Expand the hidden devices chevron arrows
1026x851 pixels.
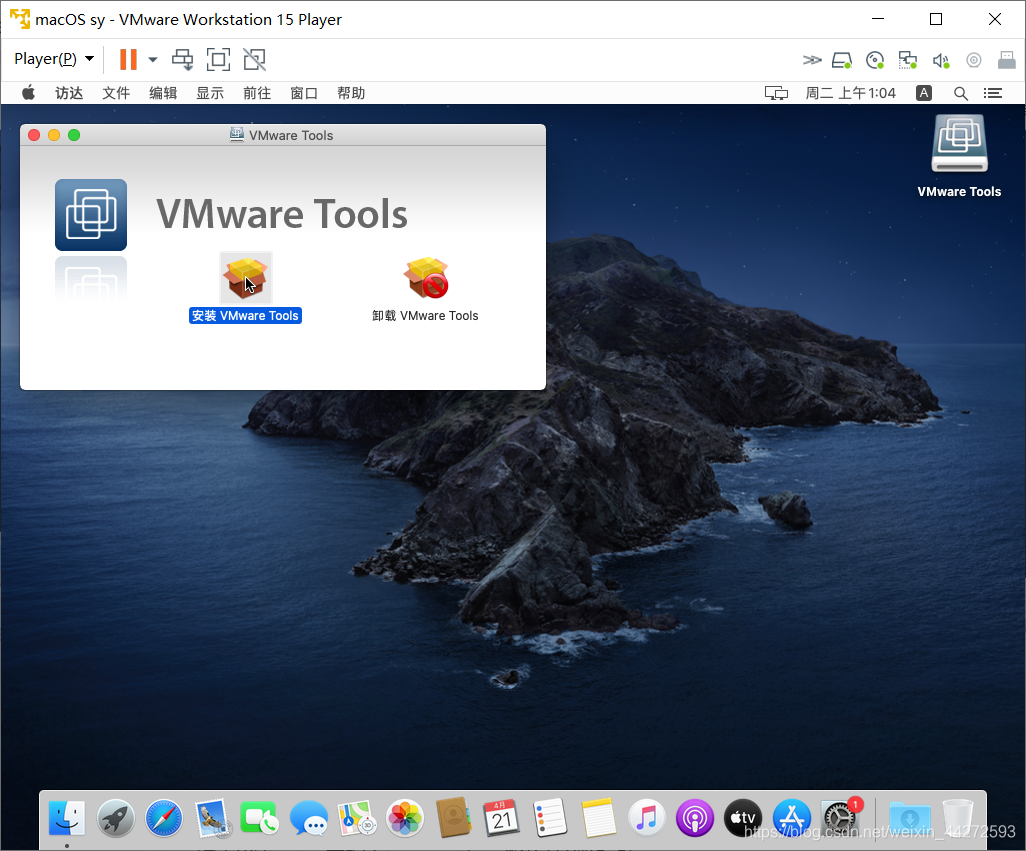(x=812, y=60)
